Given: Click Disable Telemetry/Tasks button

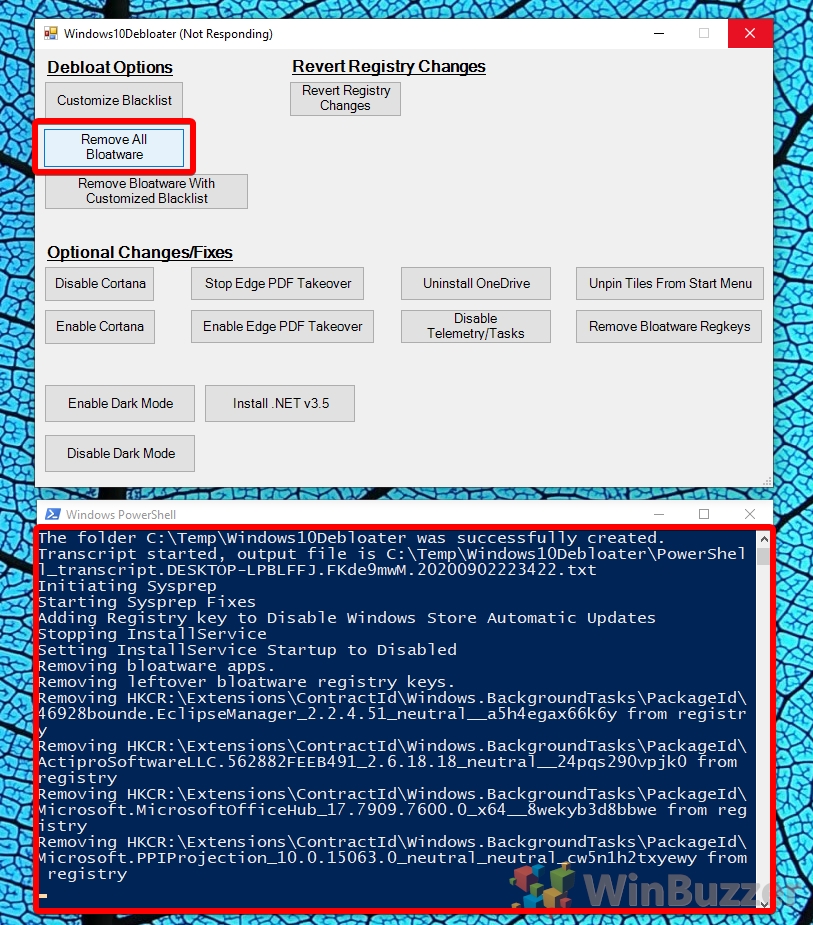Looking at the screenshot, I should coord(476,327).
